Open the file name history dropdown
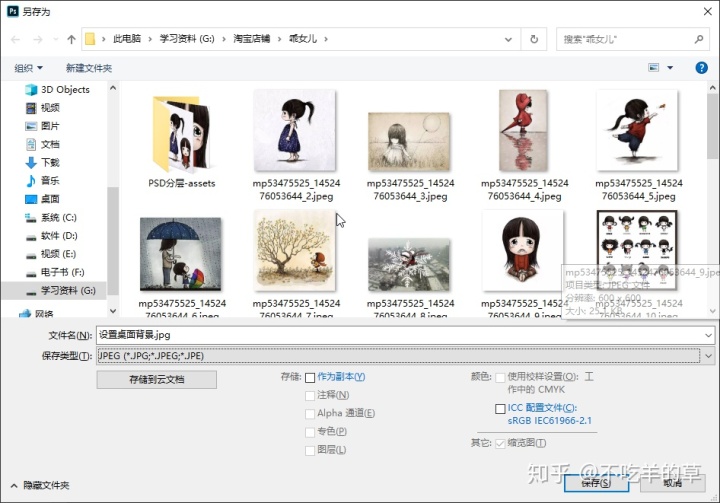Image resolution: width=720 pixels, height=503 pixels. 709,335
